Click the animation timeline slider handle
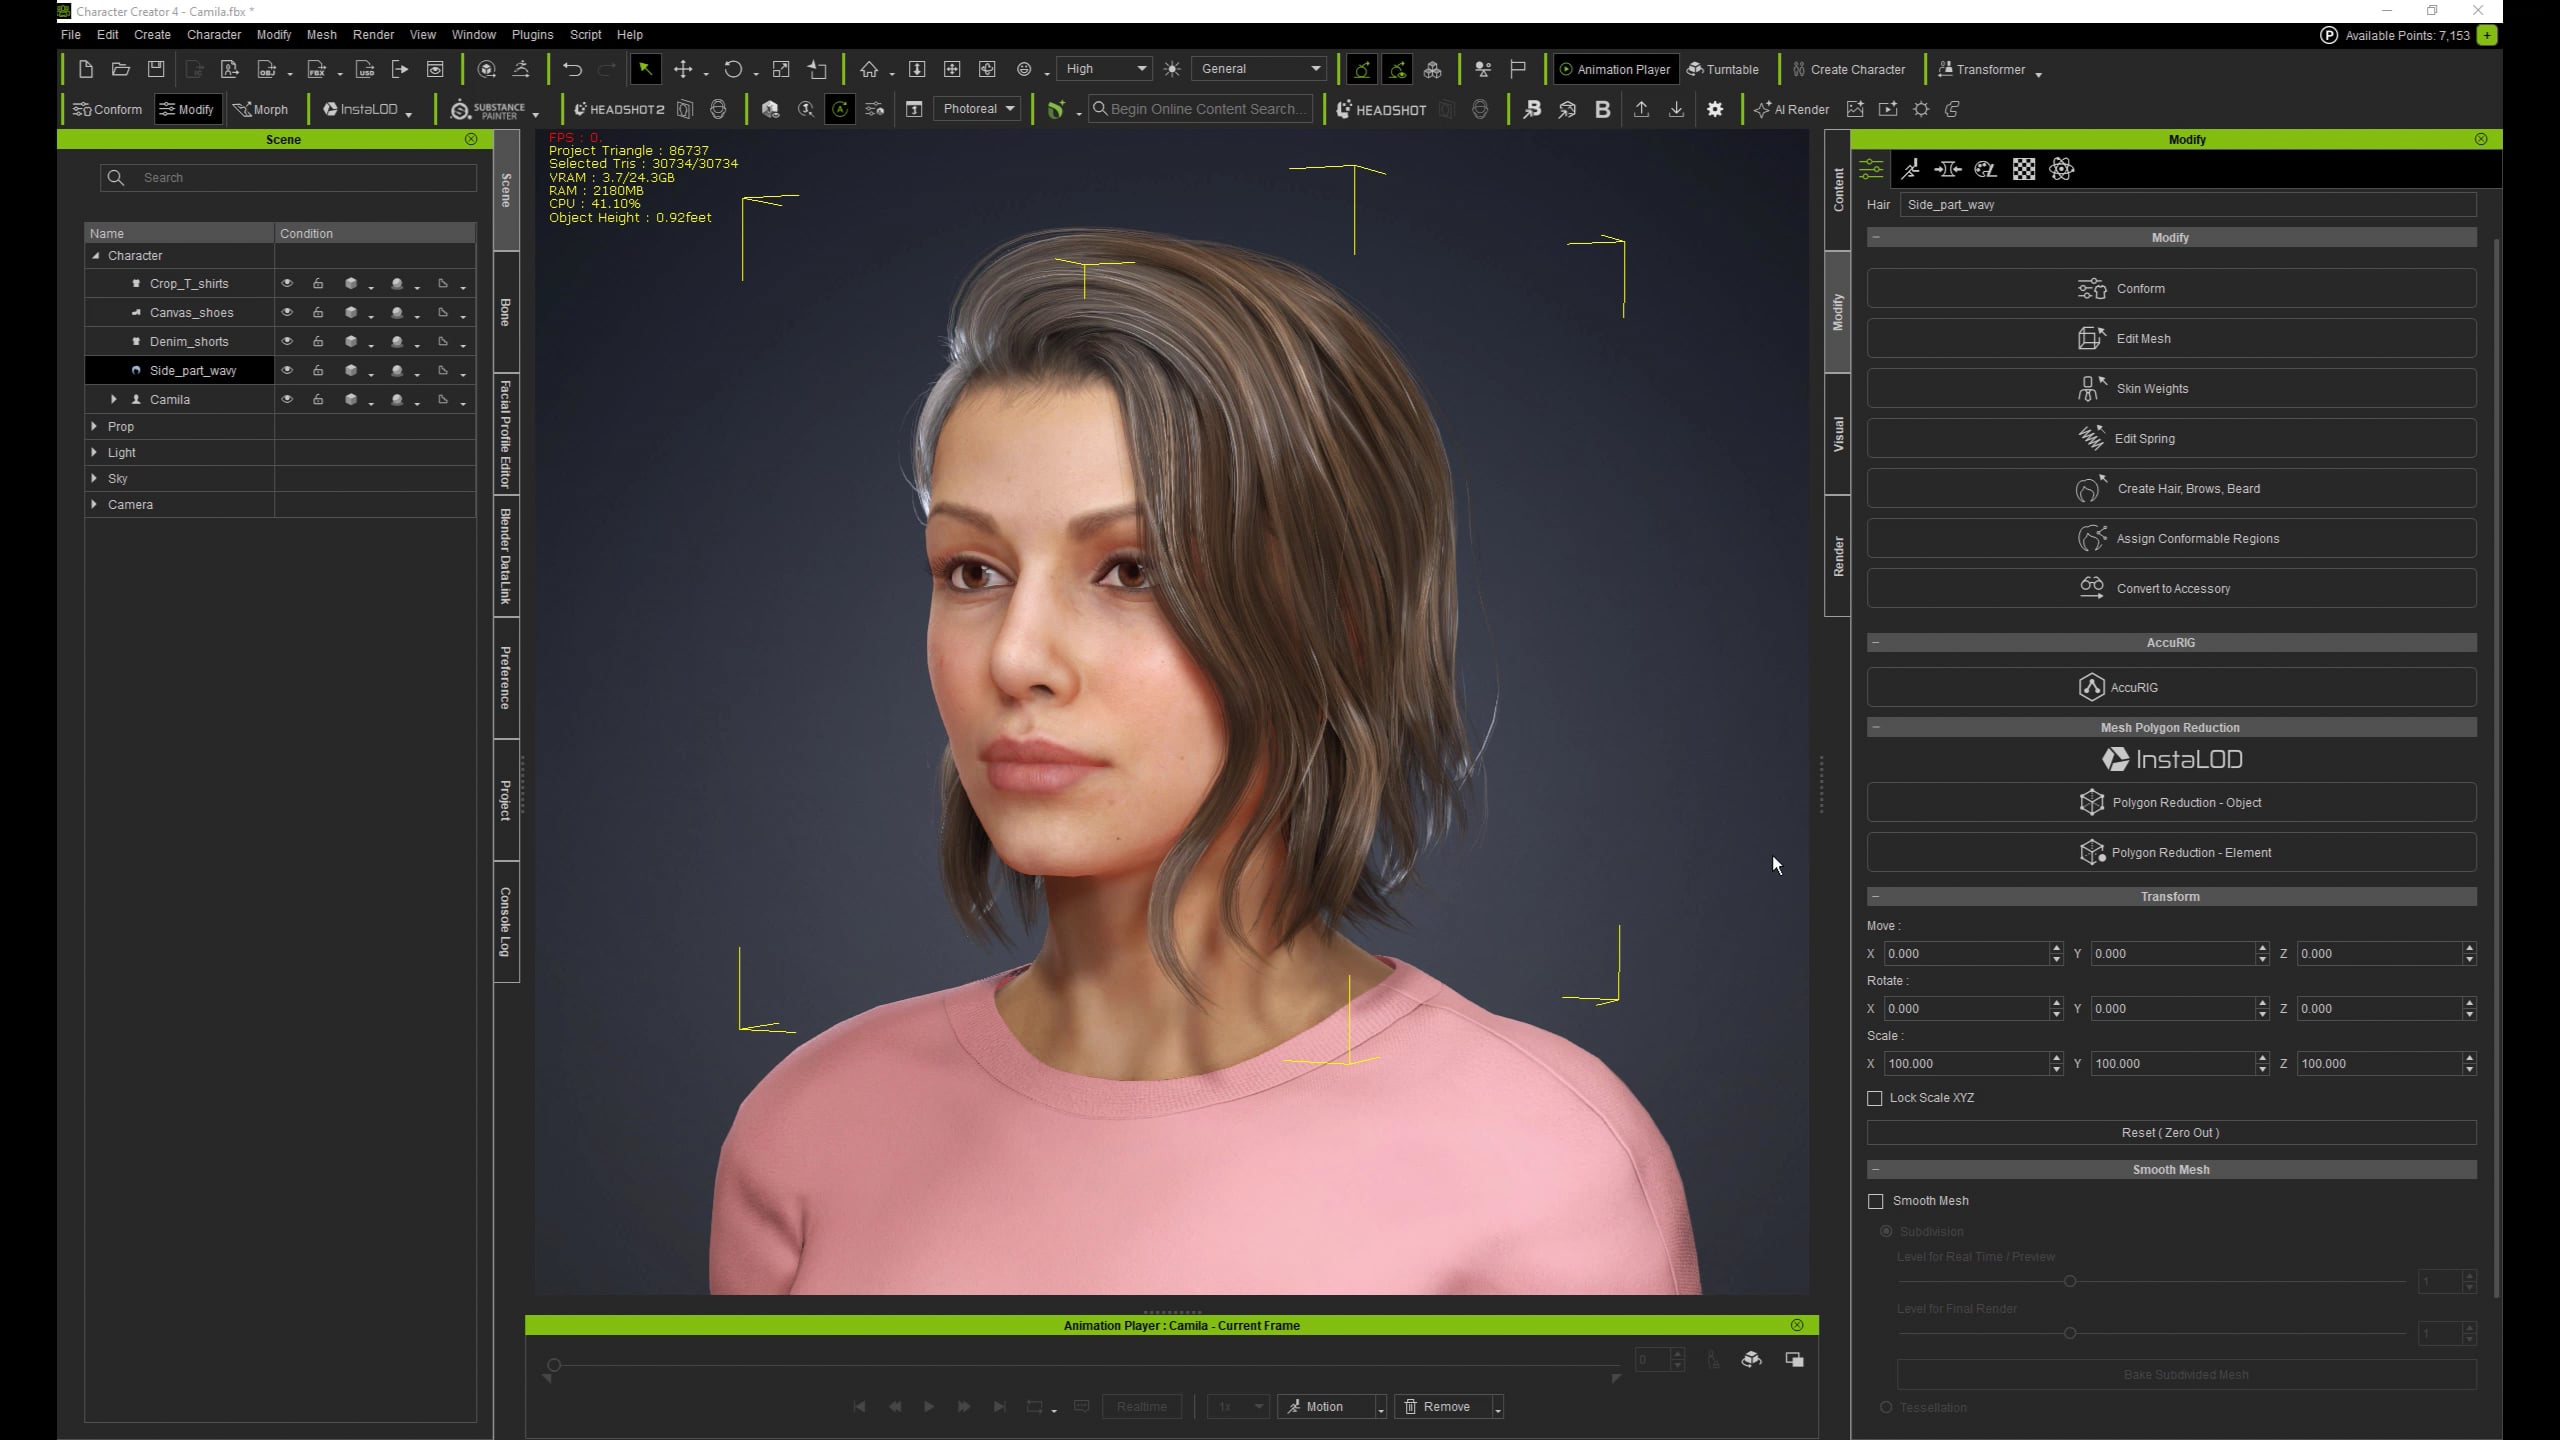 tap(554, 1365)
